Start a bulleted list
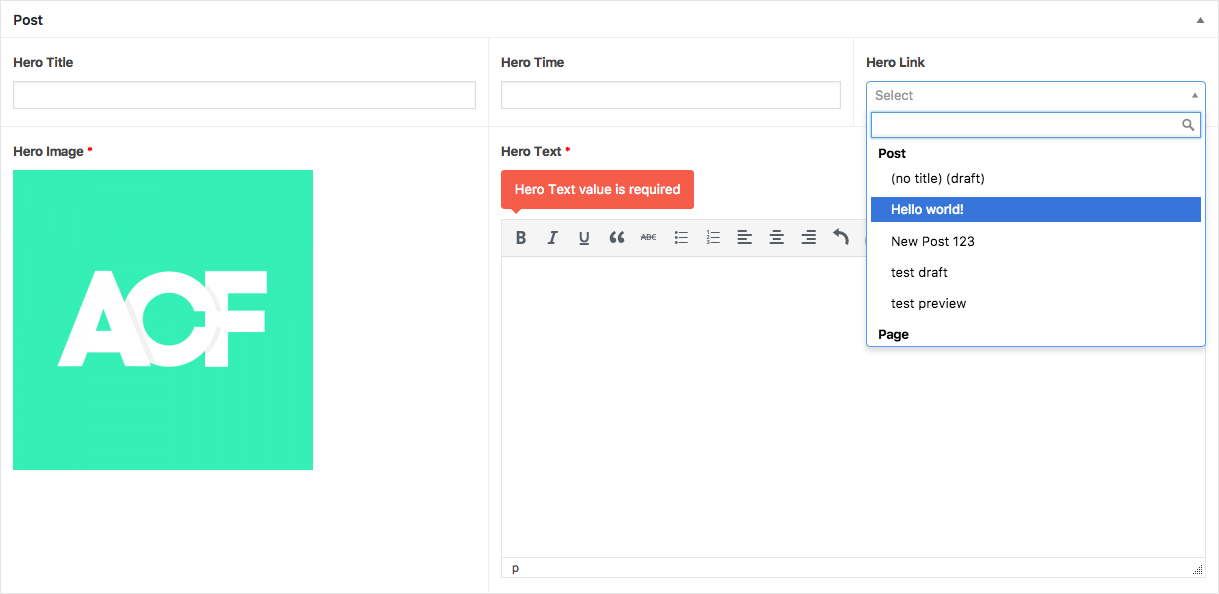The image size is (1219, 594). pyautogui.click(x=681, y=238)
